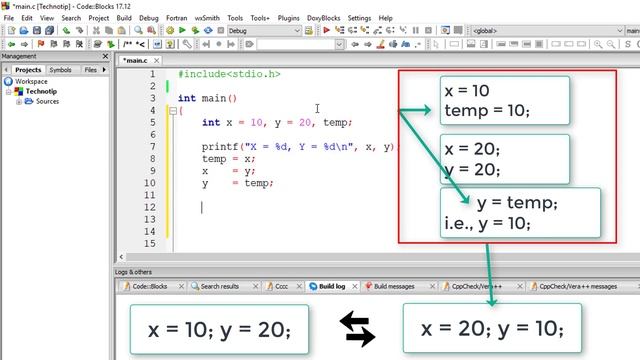Collapse the code fold marker at line 4
Image resolution: width=640 pixels, height=360 pixels.
173,111
